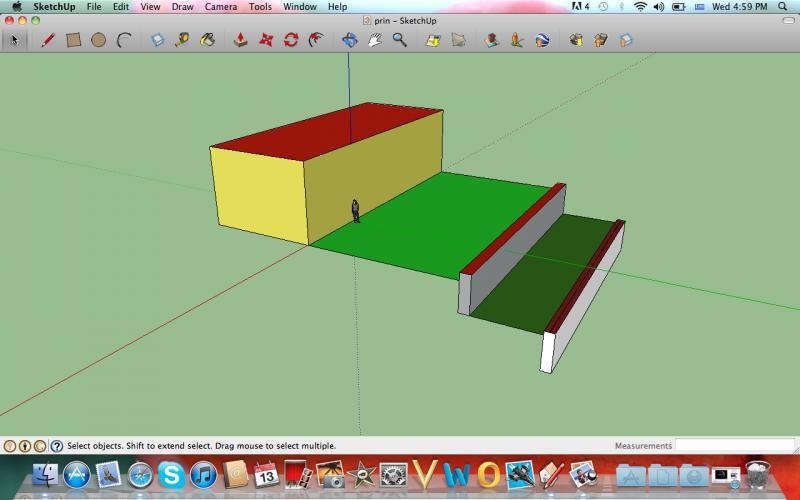This screenshot has height=500, width=800.
Task: Select the Paint Bucket tool
Action: click(x=207, y=40)
